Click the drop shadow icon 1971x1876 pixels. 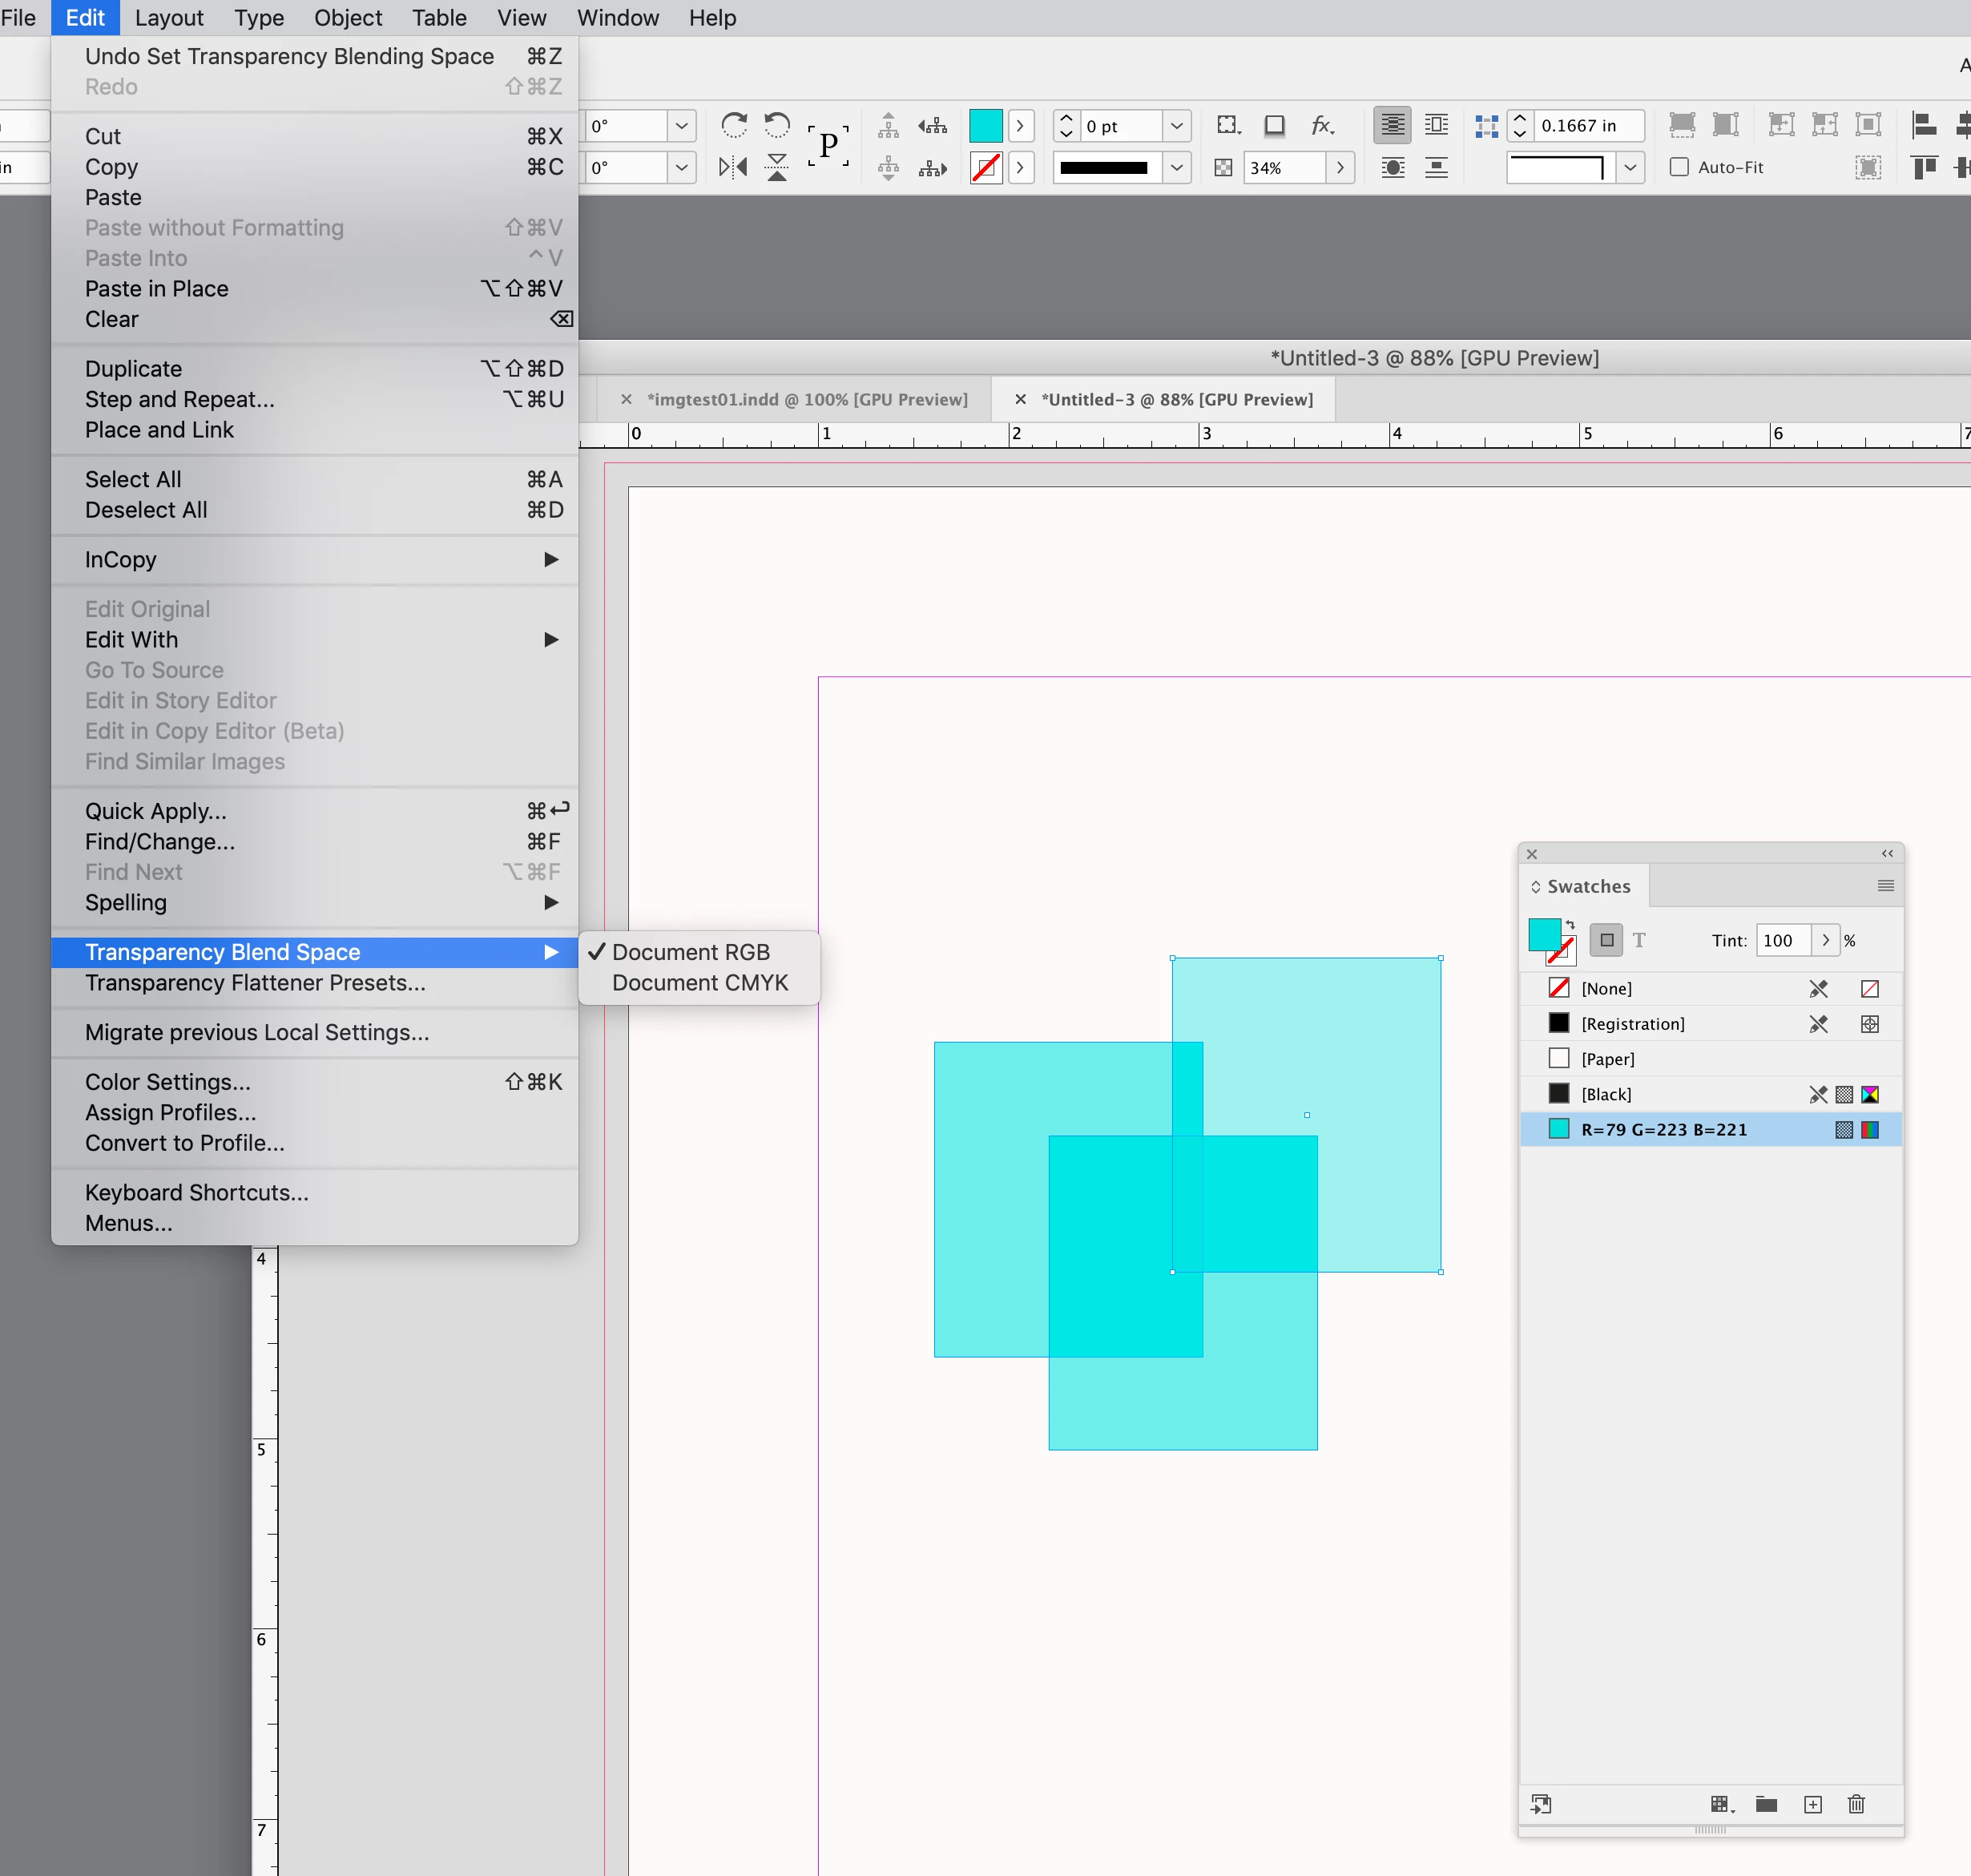[x=1274, y=125]
